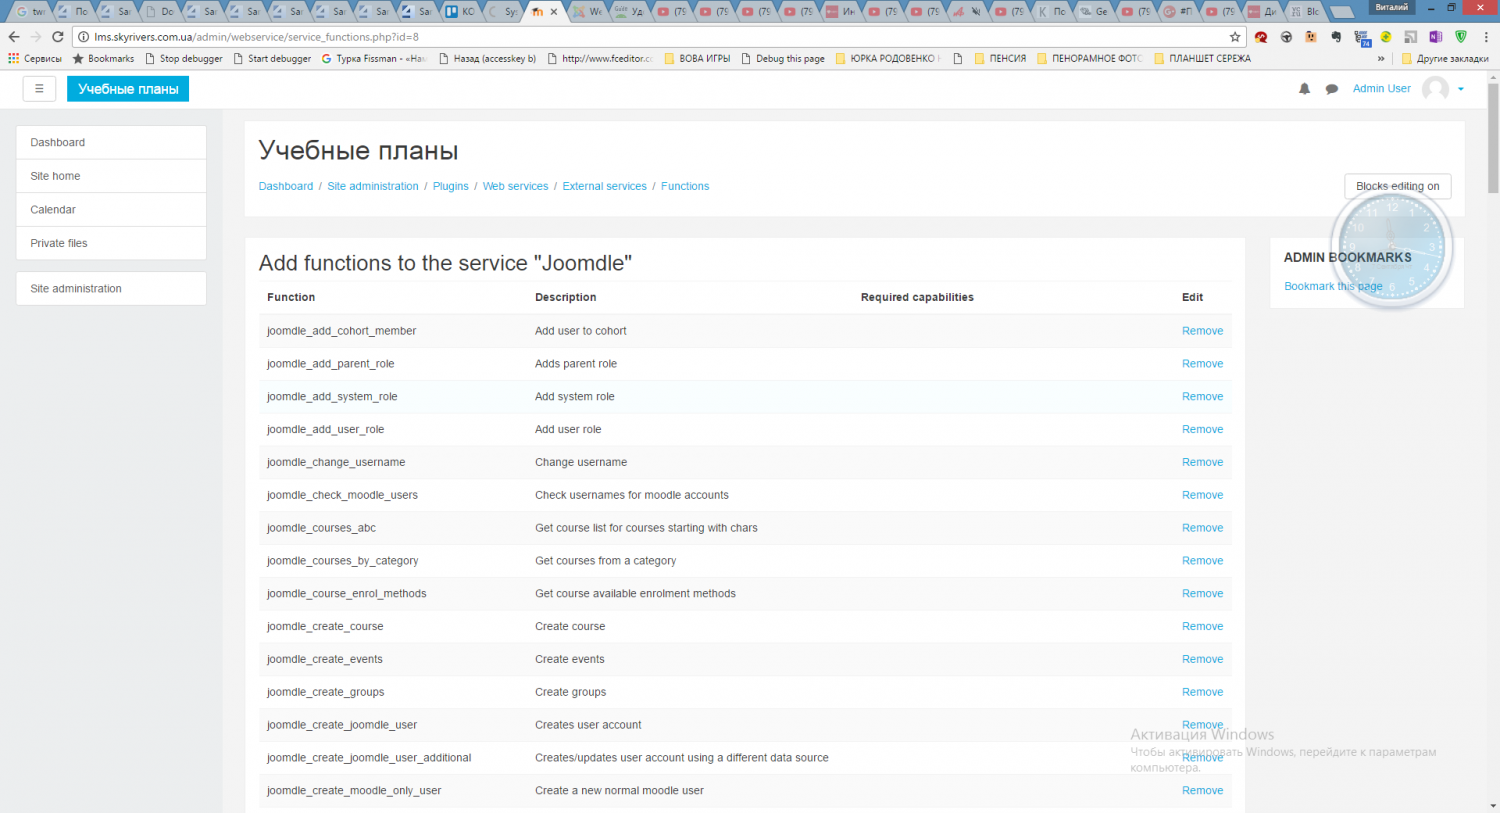The image size is (1500, 813).
Task: Select Site administration in the sidebar
Action: [x=76, y=289]
